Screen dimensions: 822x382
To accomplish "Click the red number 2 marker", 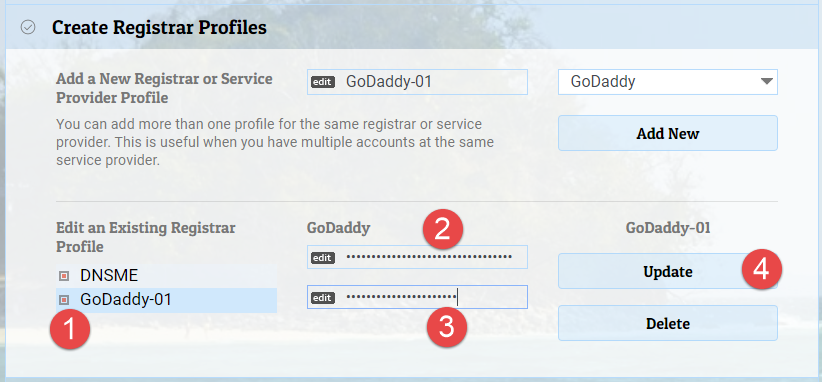I will (x=442, y=229).
